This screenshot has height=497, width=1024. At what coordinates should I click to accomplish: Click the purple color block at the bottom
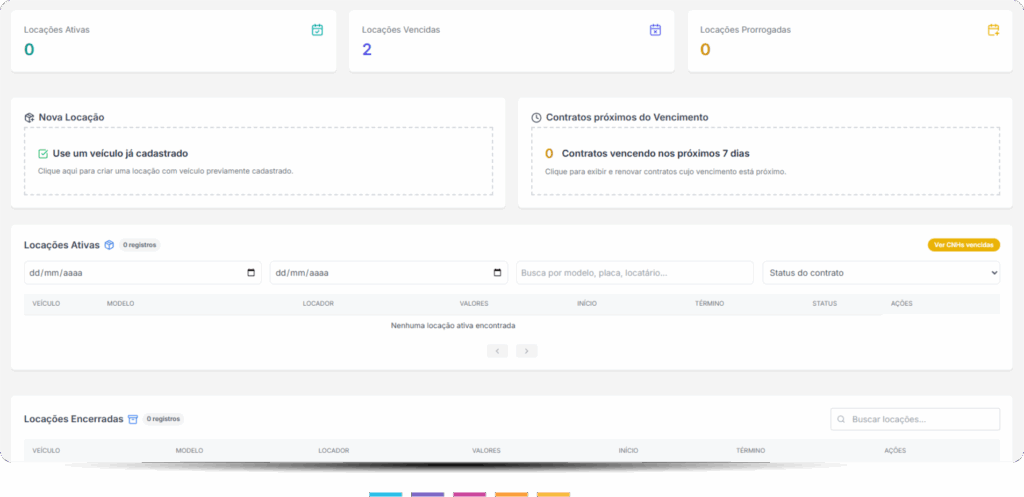[427, 494]
